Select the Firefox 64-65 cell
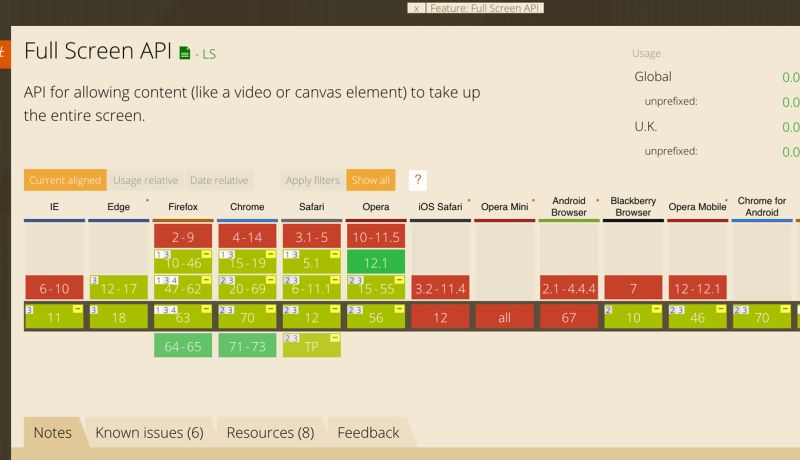This screenshot has height=460, width=800. point(183,345)
